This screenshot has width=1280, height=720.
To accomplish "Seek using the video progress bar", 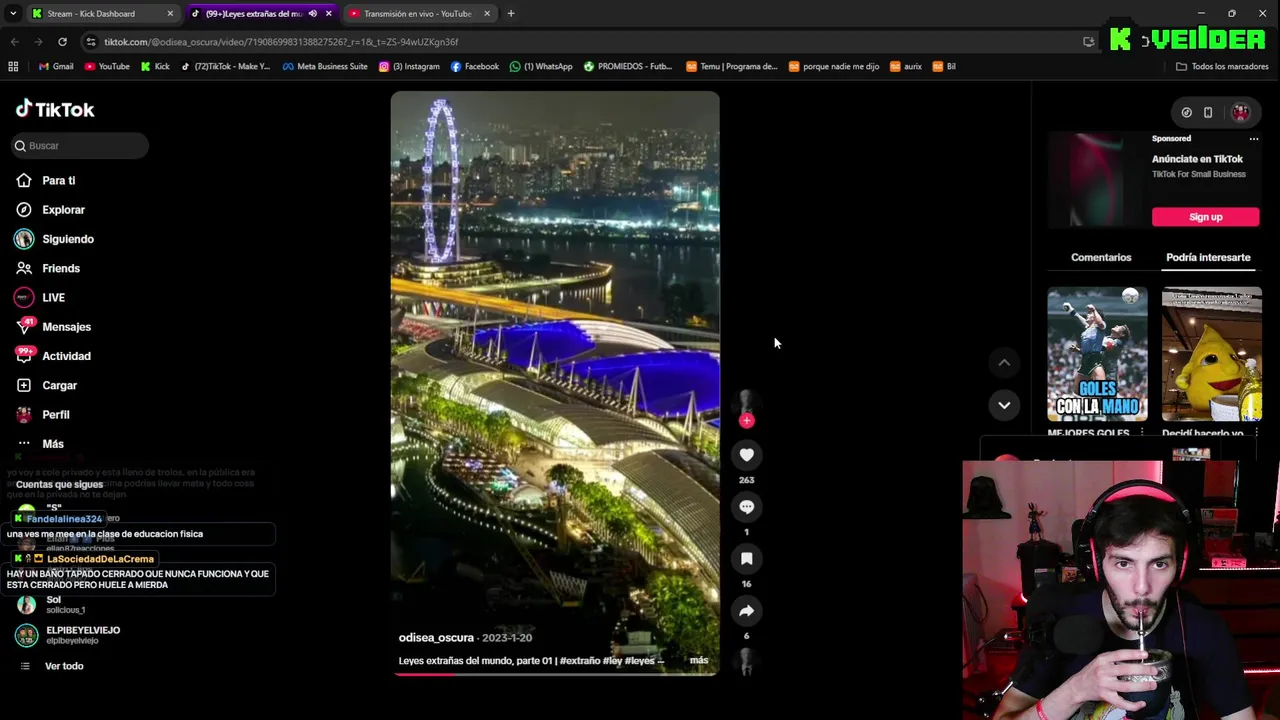I will [x=555, y=674].
